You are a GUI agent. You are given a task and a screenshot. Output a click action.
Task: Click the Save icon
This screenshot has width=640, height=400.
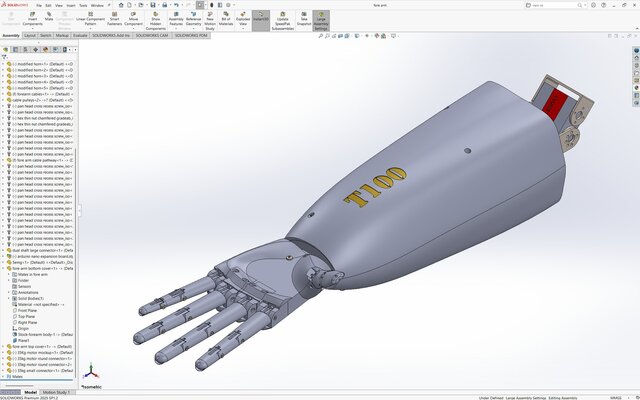pos(153,5)
